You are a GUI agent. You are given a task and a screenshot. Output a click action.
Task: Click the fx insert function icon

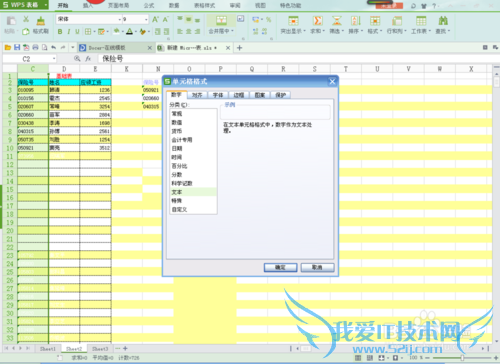(x=88, y=59)
